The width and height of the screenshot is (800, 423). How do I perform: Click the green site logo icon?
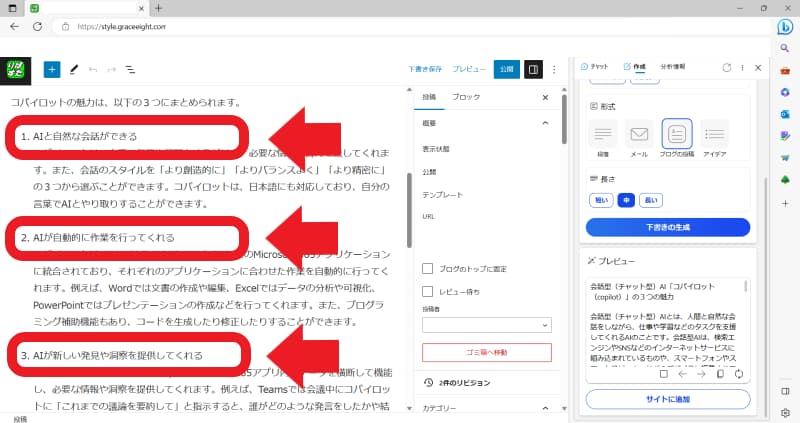(x=15, y=70)
